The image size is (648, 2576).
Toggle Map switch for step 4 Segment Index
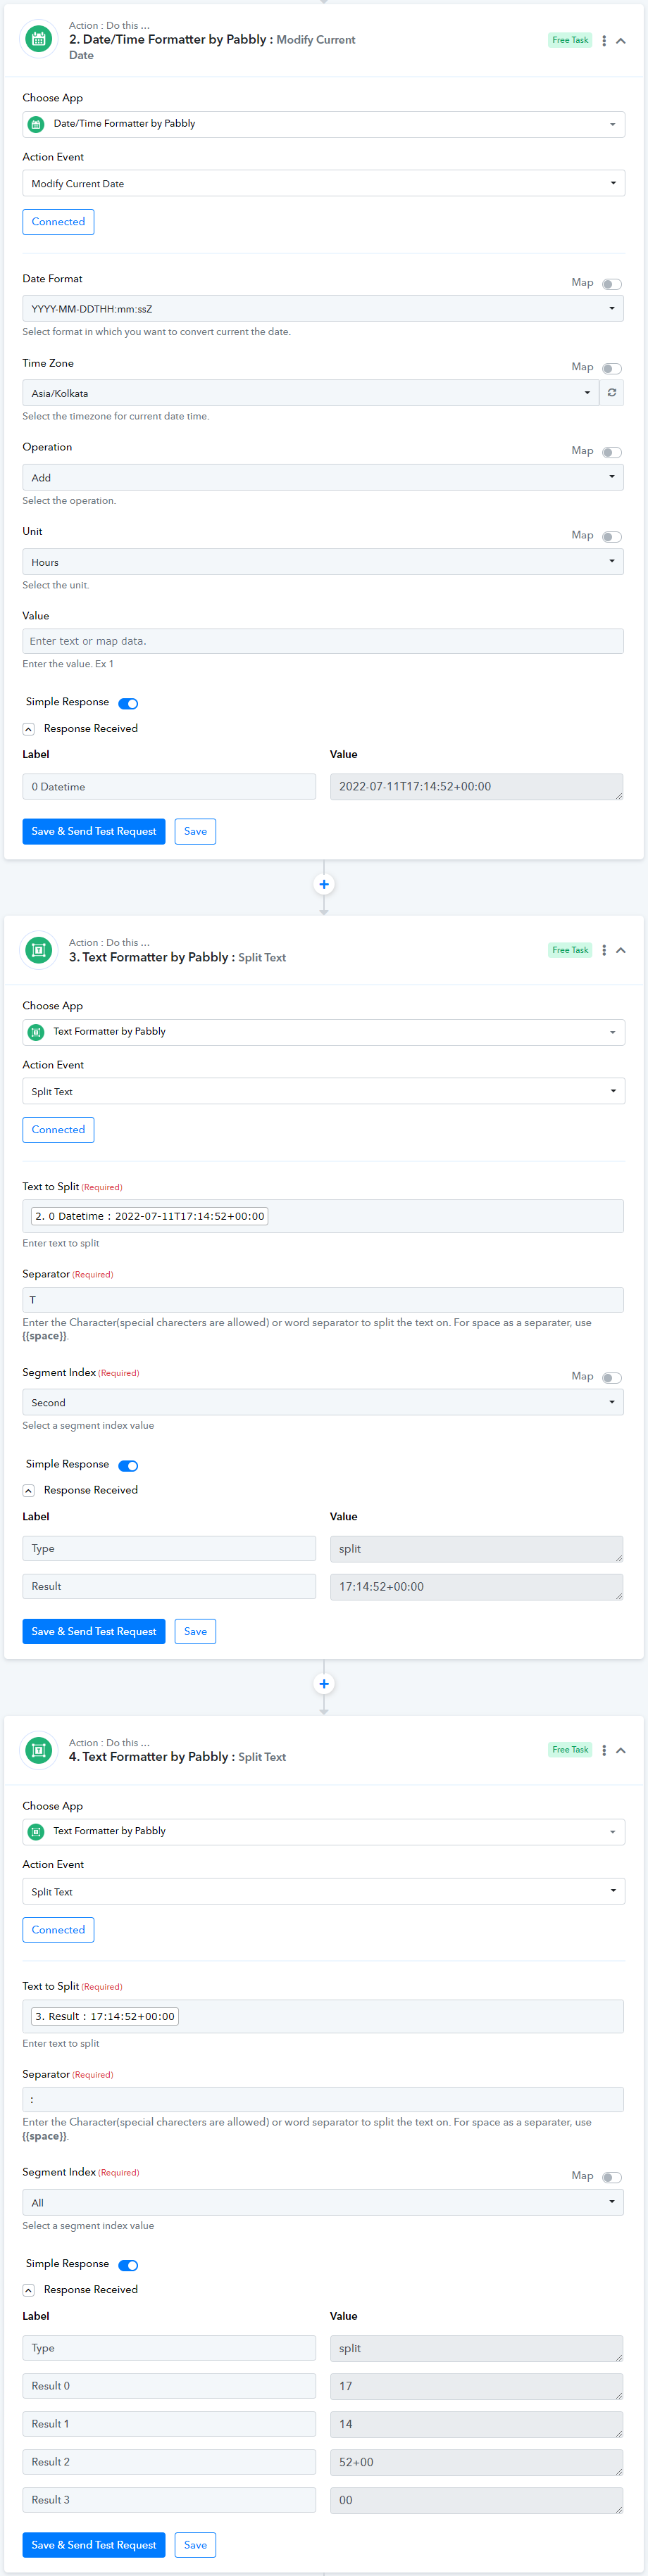(612, 2177)
